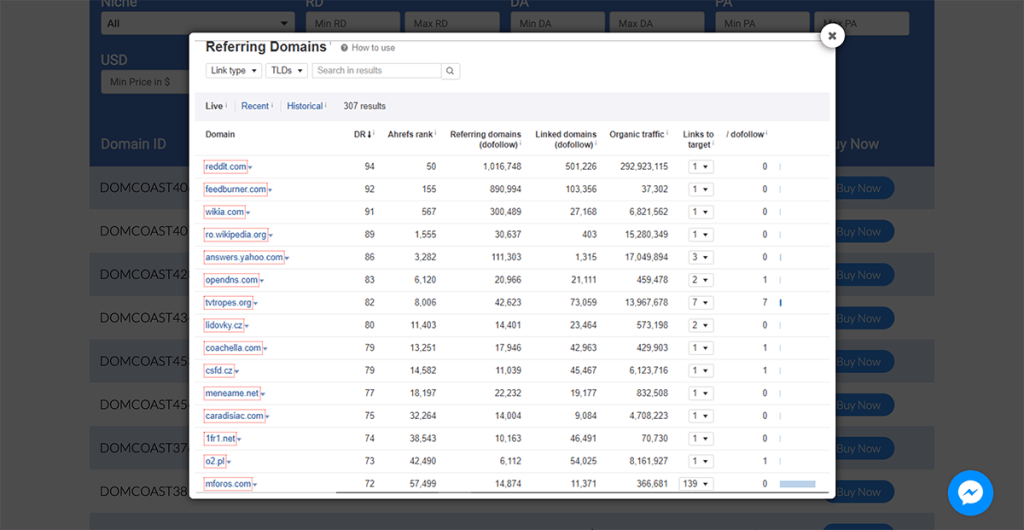Click the 1,016,748 referring domains value
Viewport: 1024px width, 530px height.
[x=502, y=166]
